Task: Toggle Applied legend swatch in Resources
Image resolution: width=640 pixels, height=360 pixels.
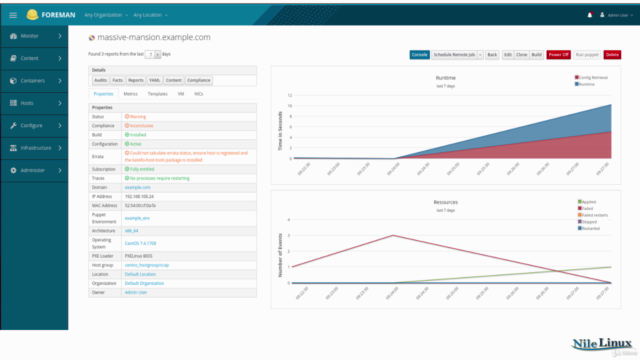Action: [x=580, y=202]
